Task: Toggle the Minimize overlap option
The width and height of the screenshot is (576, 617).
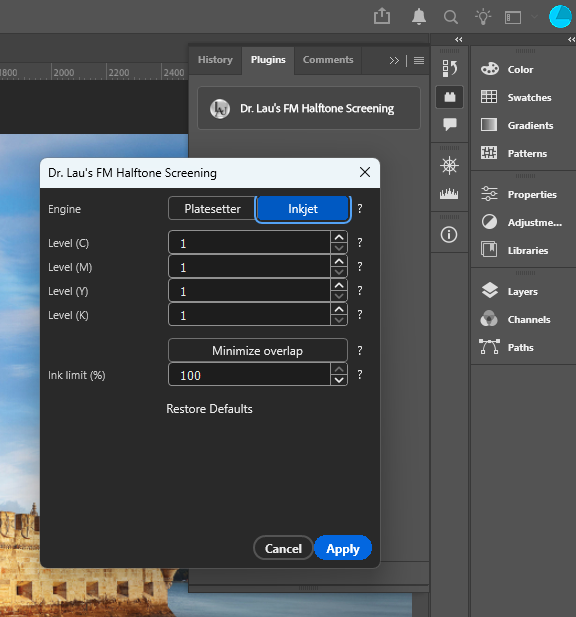Action: coord(258,350)
